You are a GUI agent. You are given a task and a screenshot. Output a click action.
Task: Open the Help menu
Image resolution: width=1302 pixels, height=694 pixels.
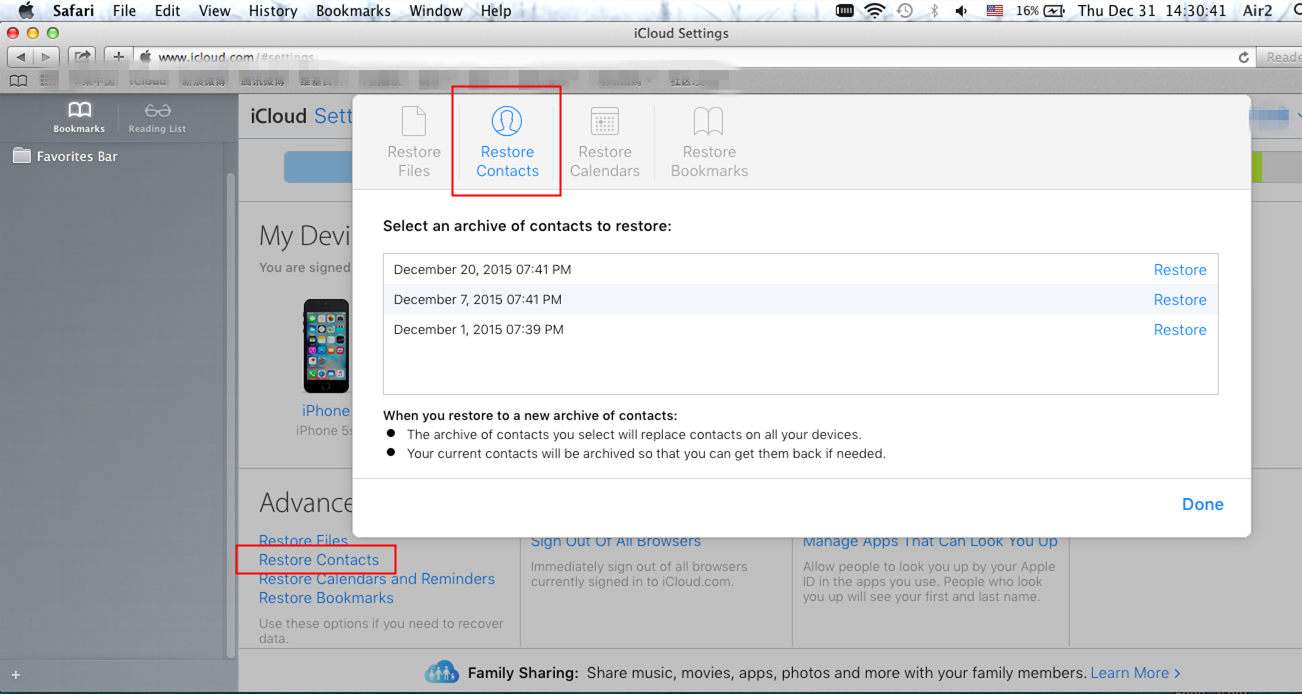point(496,11)
